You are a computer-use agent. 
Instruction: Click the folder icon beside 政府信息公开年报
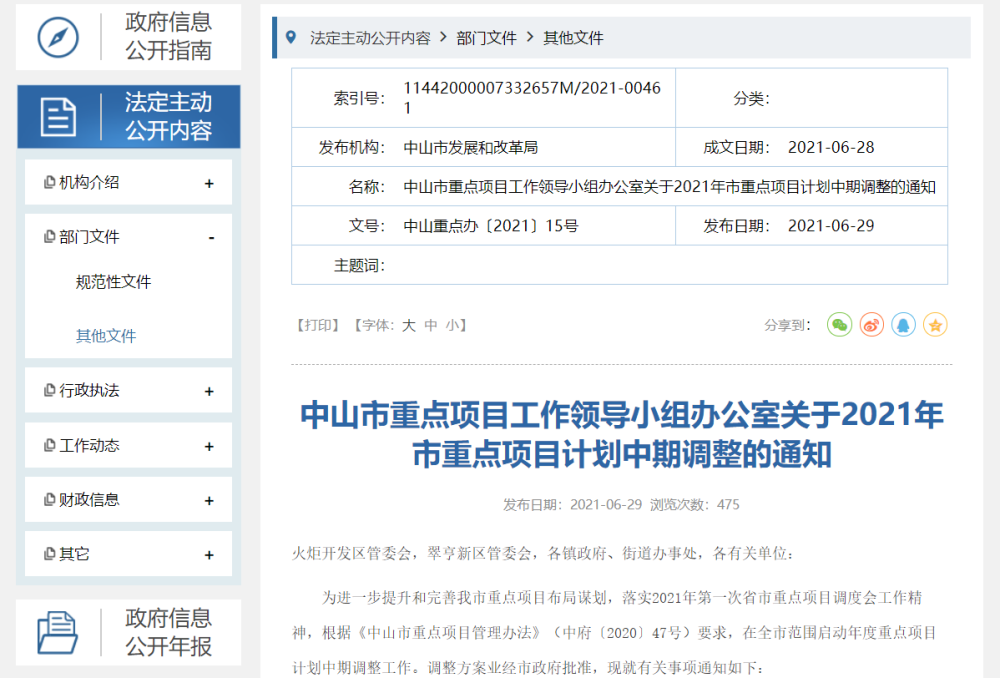pos(59,631)
